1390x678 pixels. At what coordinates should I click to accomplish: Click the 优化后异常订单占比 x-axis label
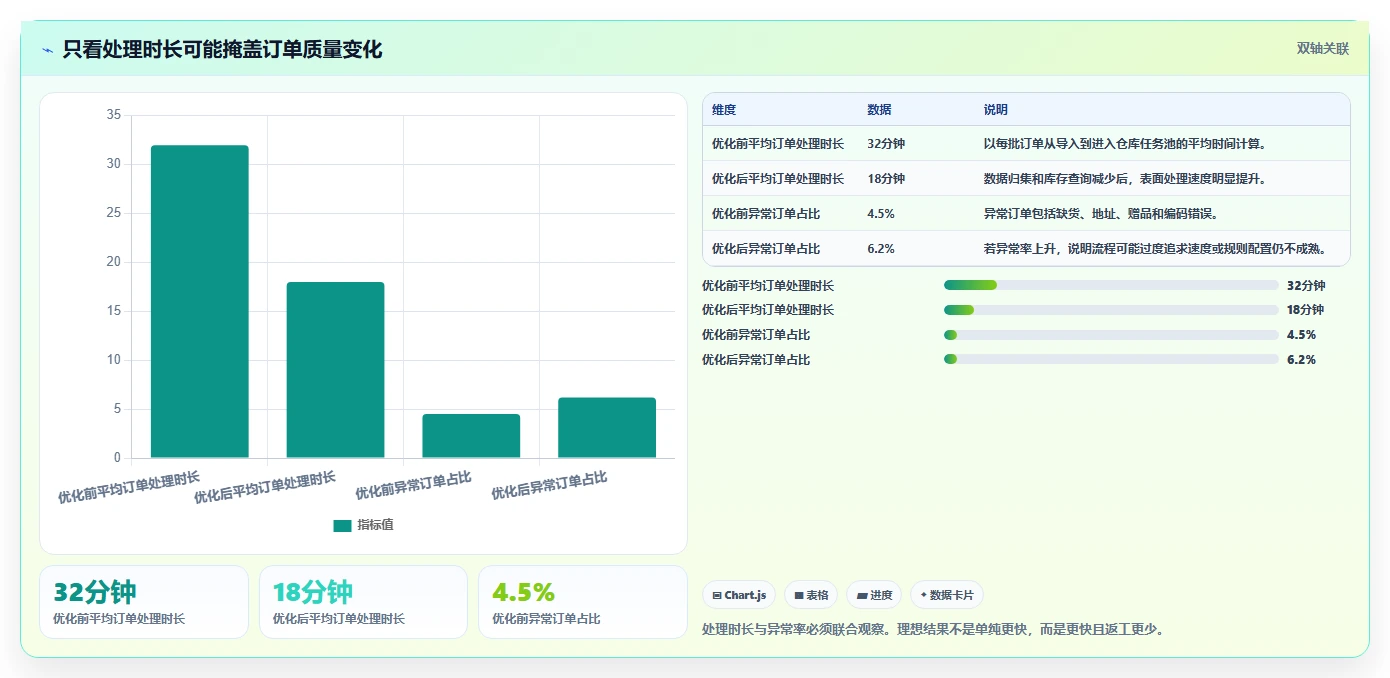549,485
